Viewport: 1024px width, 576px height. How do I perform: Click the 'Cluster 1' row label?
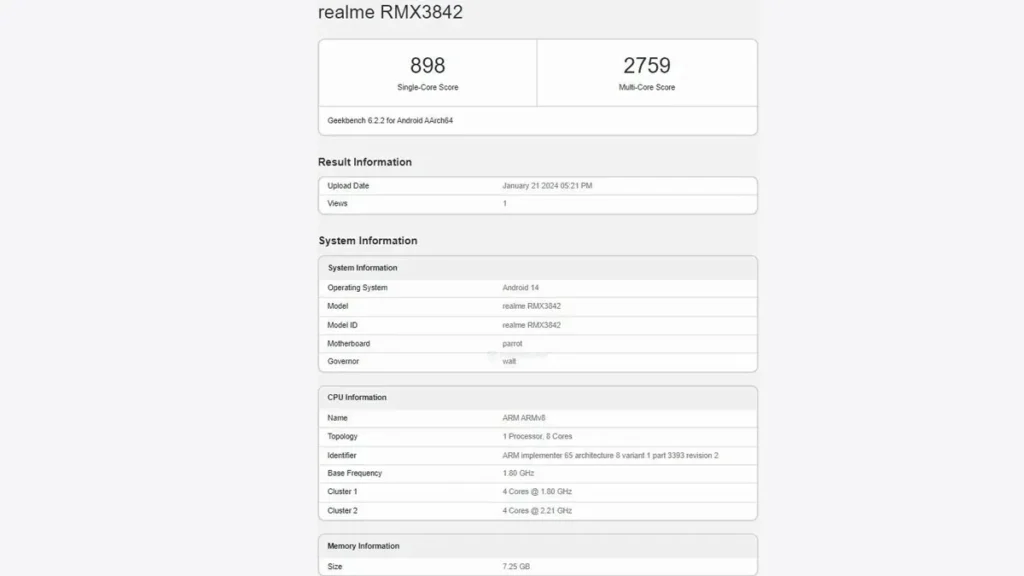[342, 492]
